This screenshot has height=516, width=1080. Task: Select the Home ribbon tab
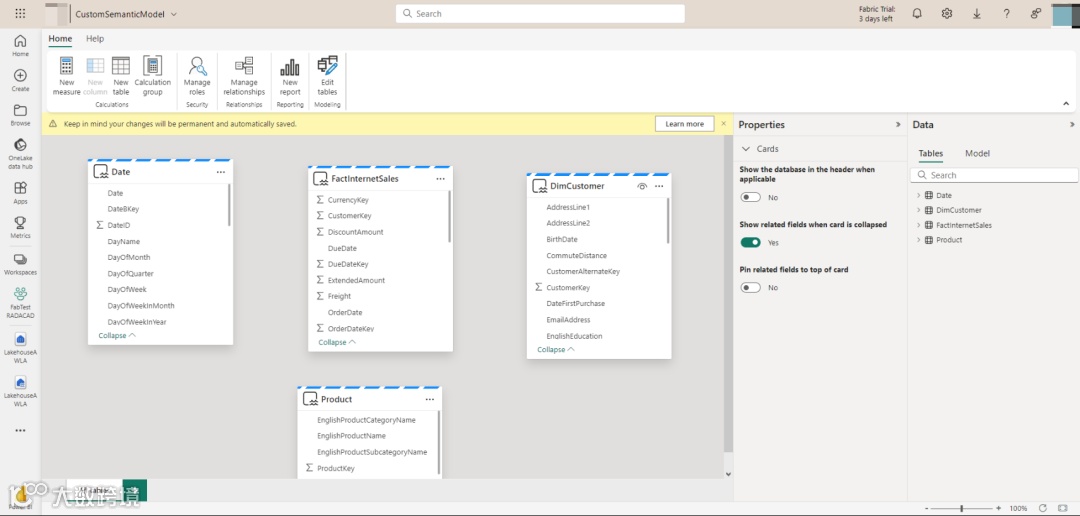[60, 39]
